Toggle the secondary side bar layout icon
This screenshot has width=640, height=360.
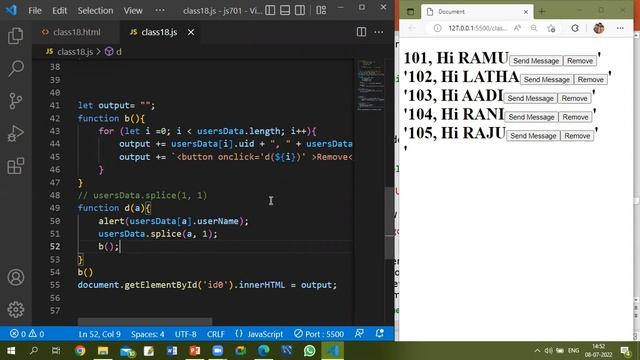coord(300,10)
